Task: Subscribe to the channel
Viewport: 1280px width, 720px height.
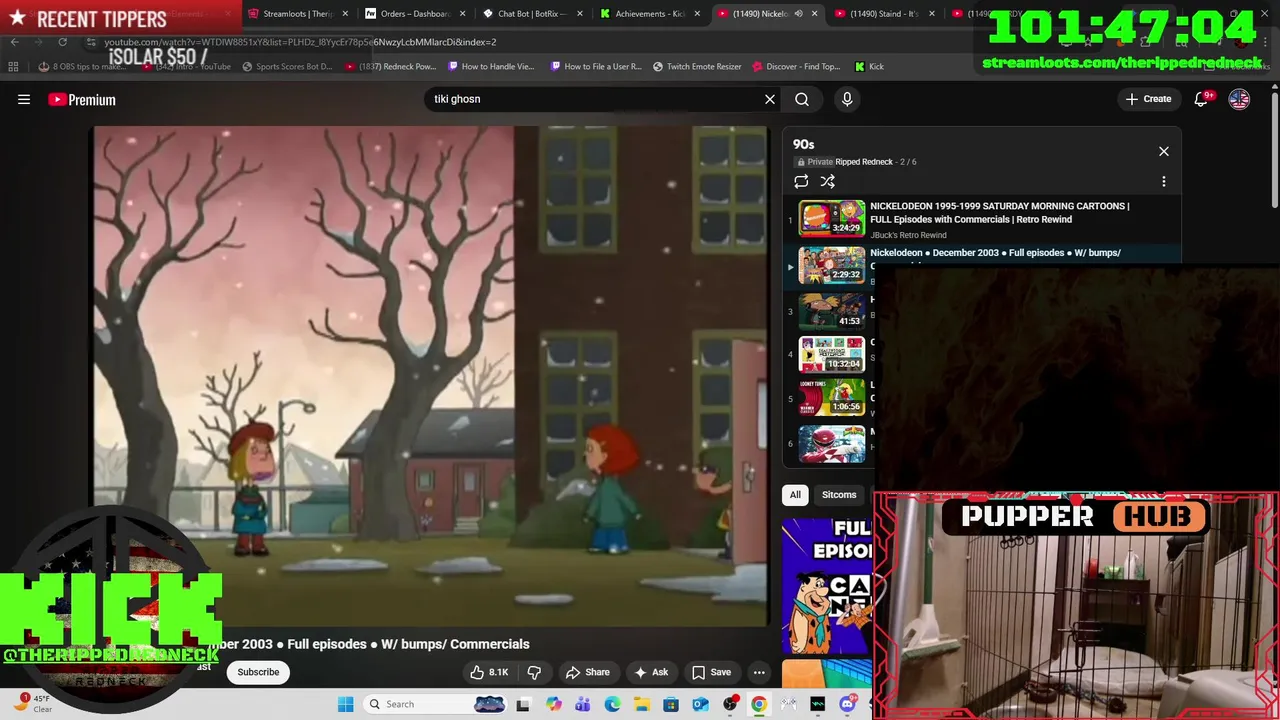Action: click(258, 672)
